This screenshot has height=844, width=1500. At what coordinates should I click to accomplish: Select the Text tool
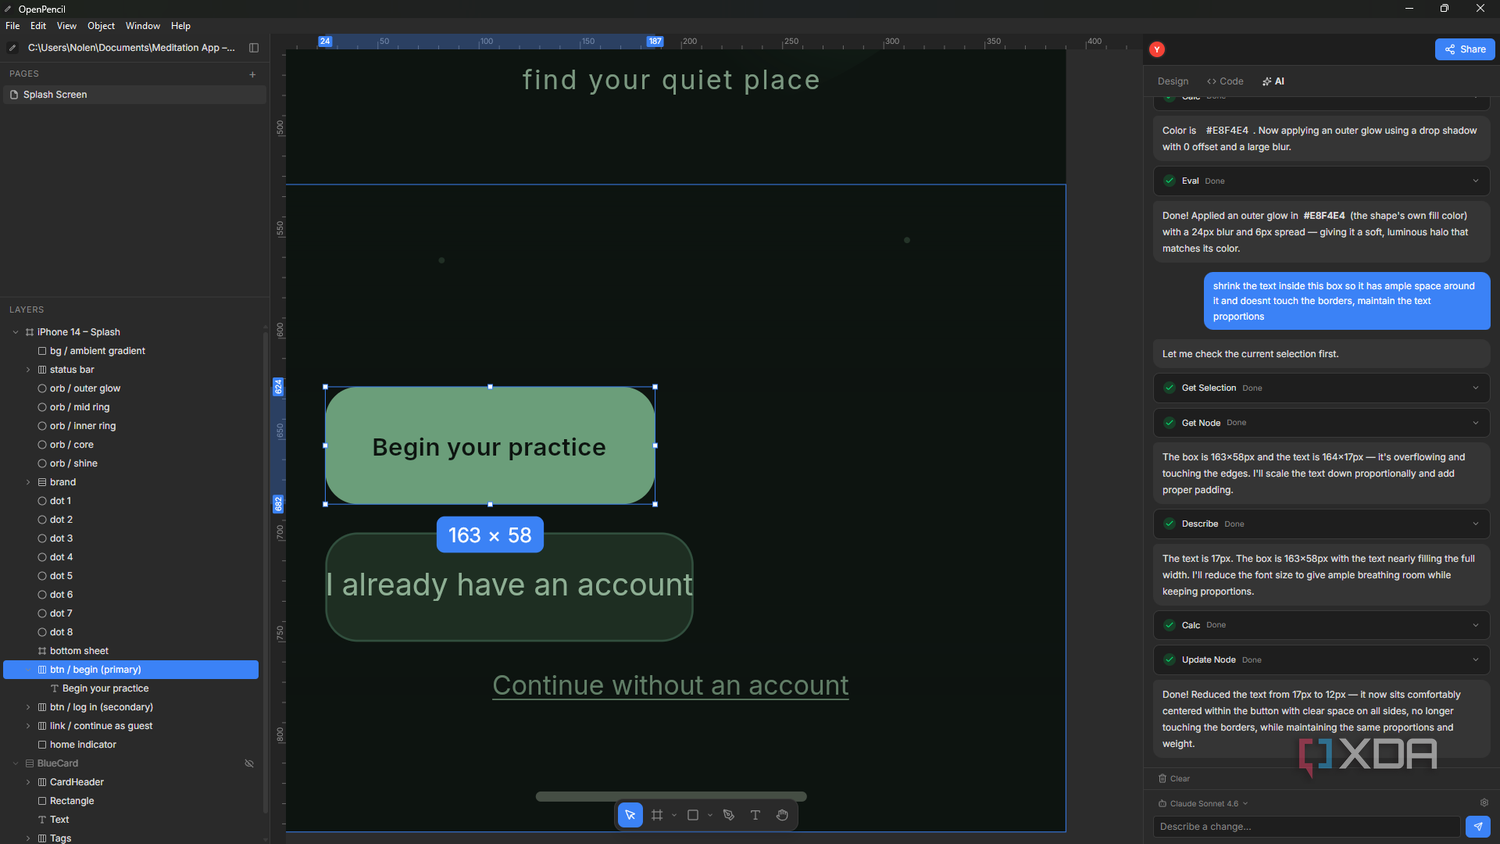[x=755, y=815]
